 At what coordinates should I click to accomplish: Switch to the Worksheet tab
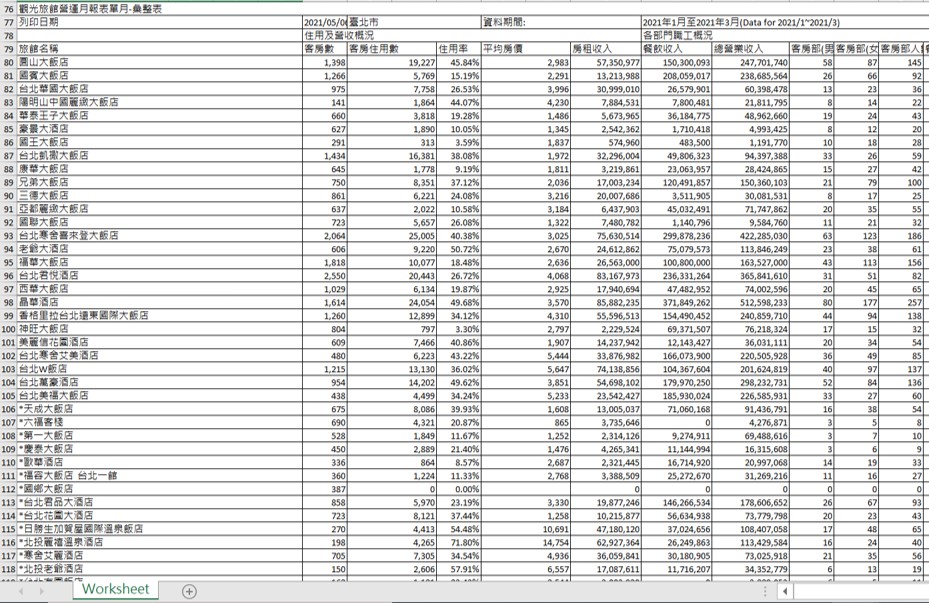(x=115, y=590)
